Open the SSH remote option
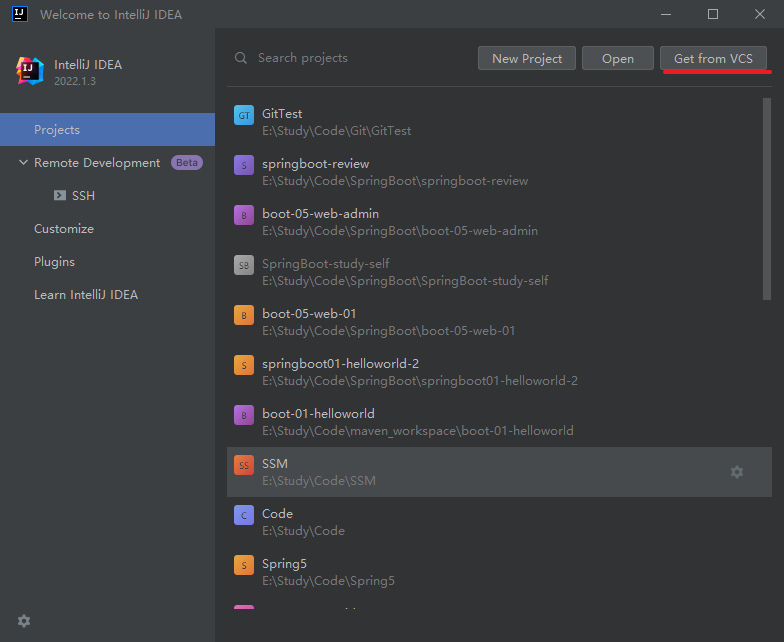The image size is (784, 642). (83, 196)
